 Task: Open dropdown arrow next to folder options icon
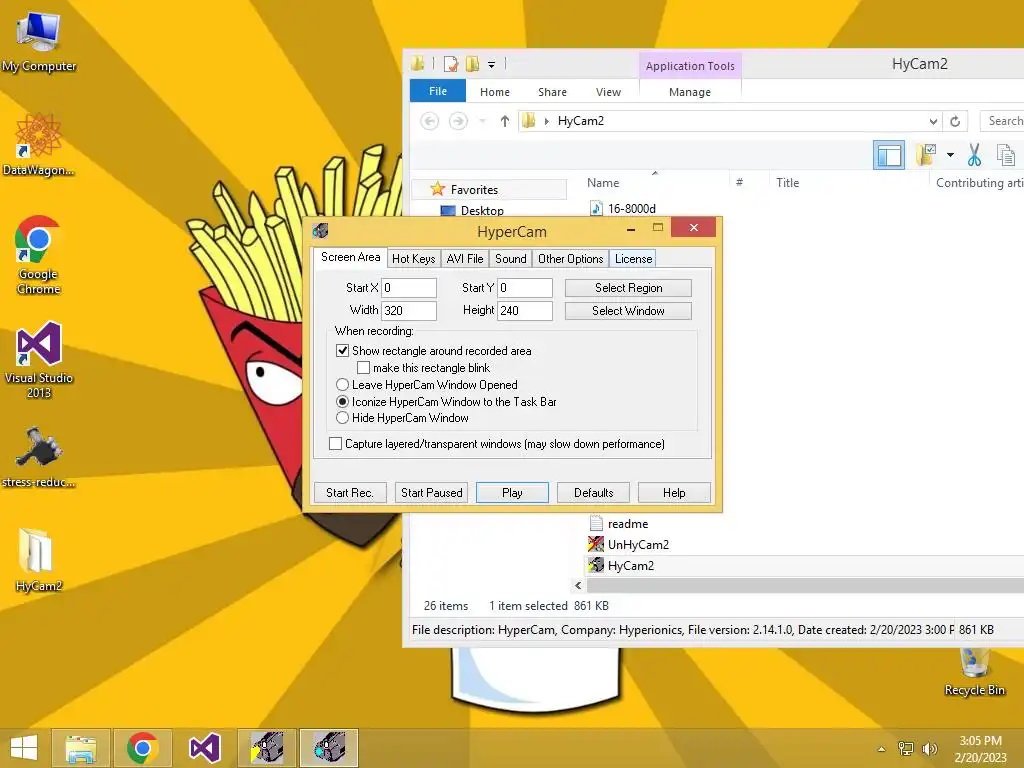click(950, 155)
